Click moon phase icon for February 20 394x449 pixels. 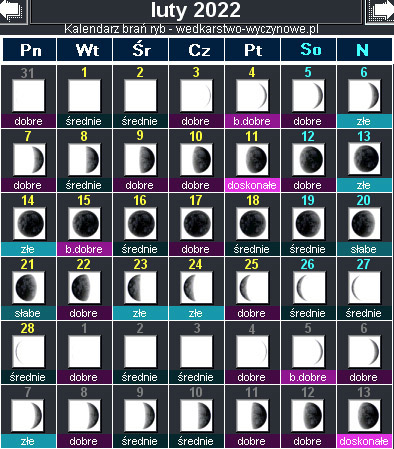click(x=364, y=223)
